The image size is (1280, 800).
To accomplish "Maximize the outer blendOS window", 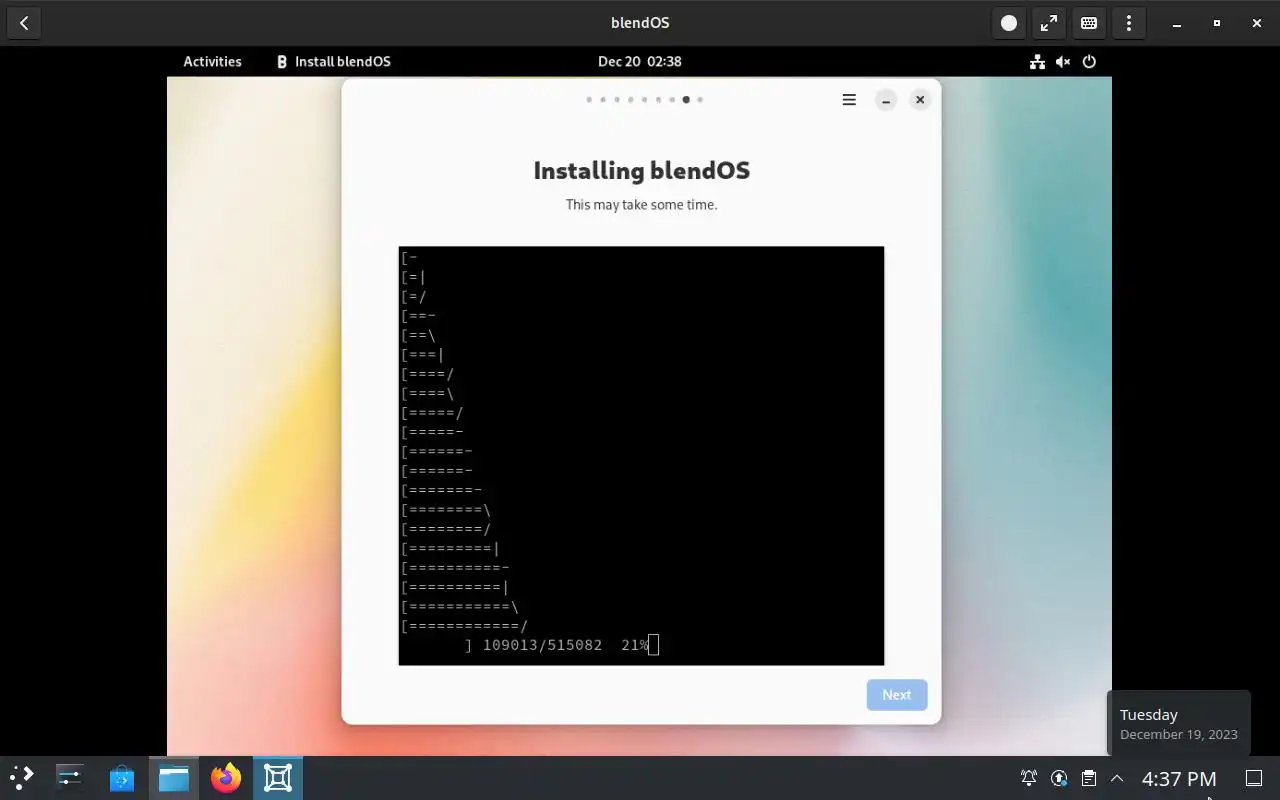I will point(1217,23).
